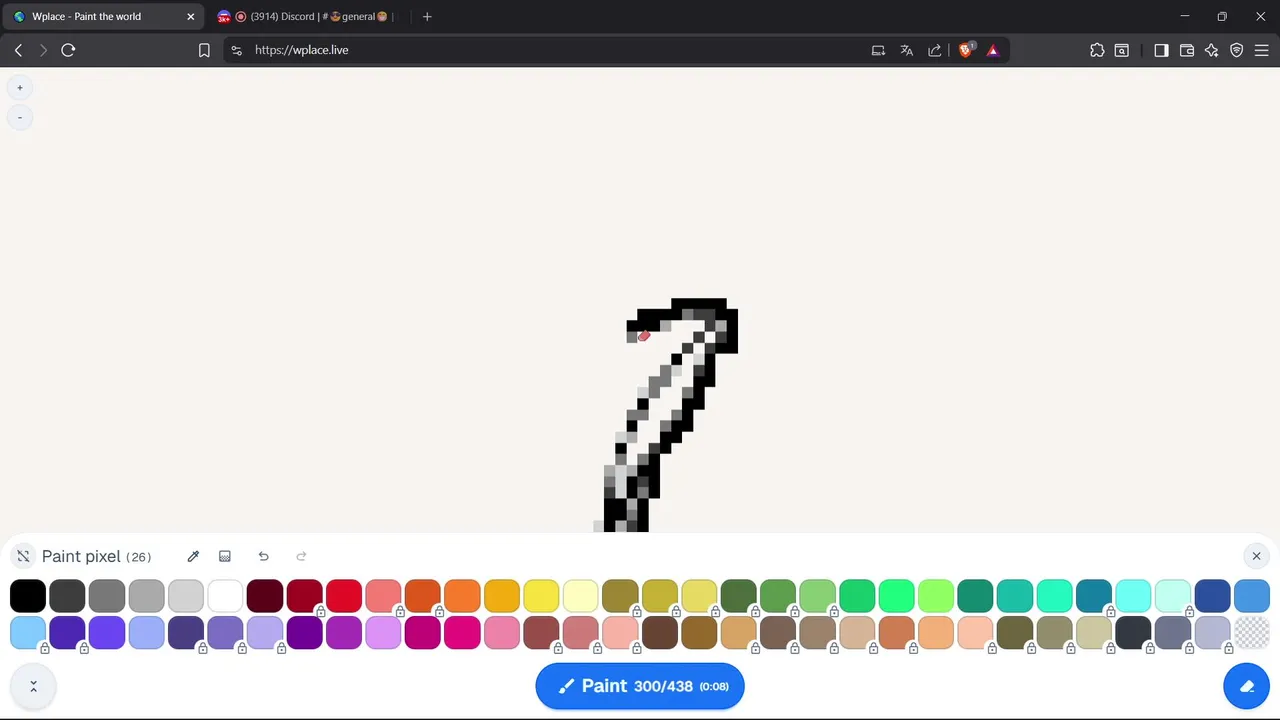Close the Wplace browser tab
This screenshot has width=1280, height=720.
point(190,16)
